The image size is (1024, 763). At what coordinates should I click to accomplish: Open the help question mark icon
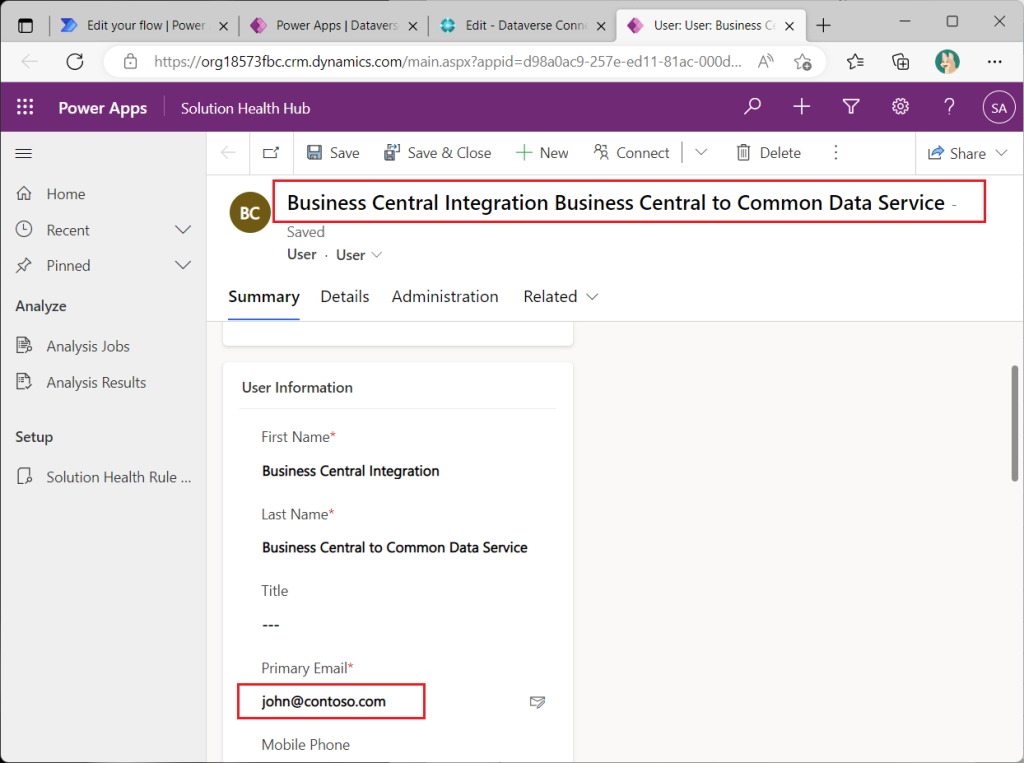950,106
